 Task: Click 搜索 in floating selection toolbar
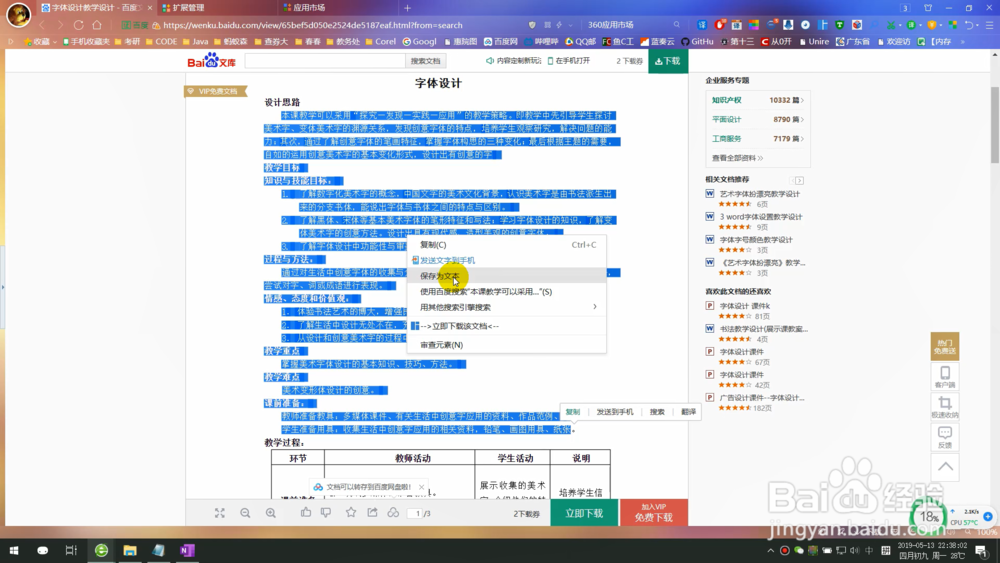pyautogui.click(x=657, y=412)
